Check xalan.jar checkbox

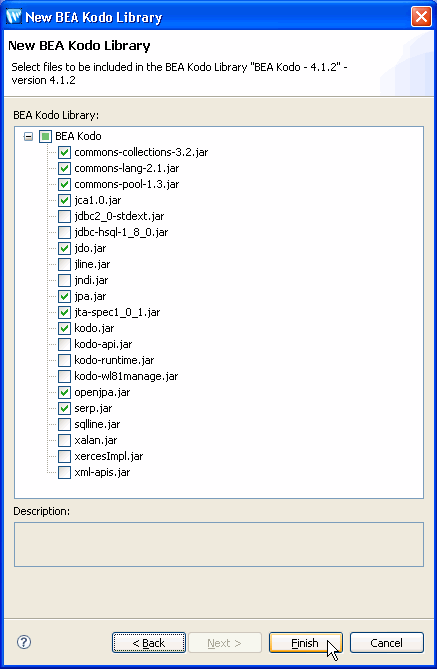tap(64, 440)
